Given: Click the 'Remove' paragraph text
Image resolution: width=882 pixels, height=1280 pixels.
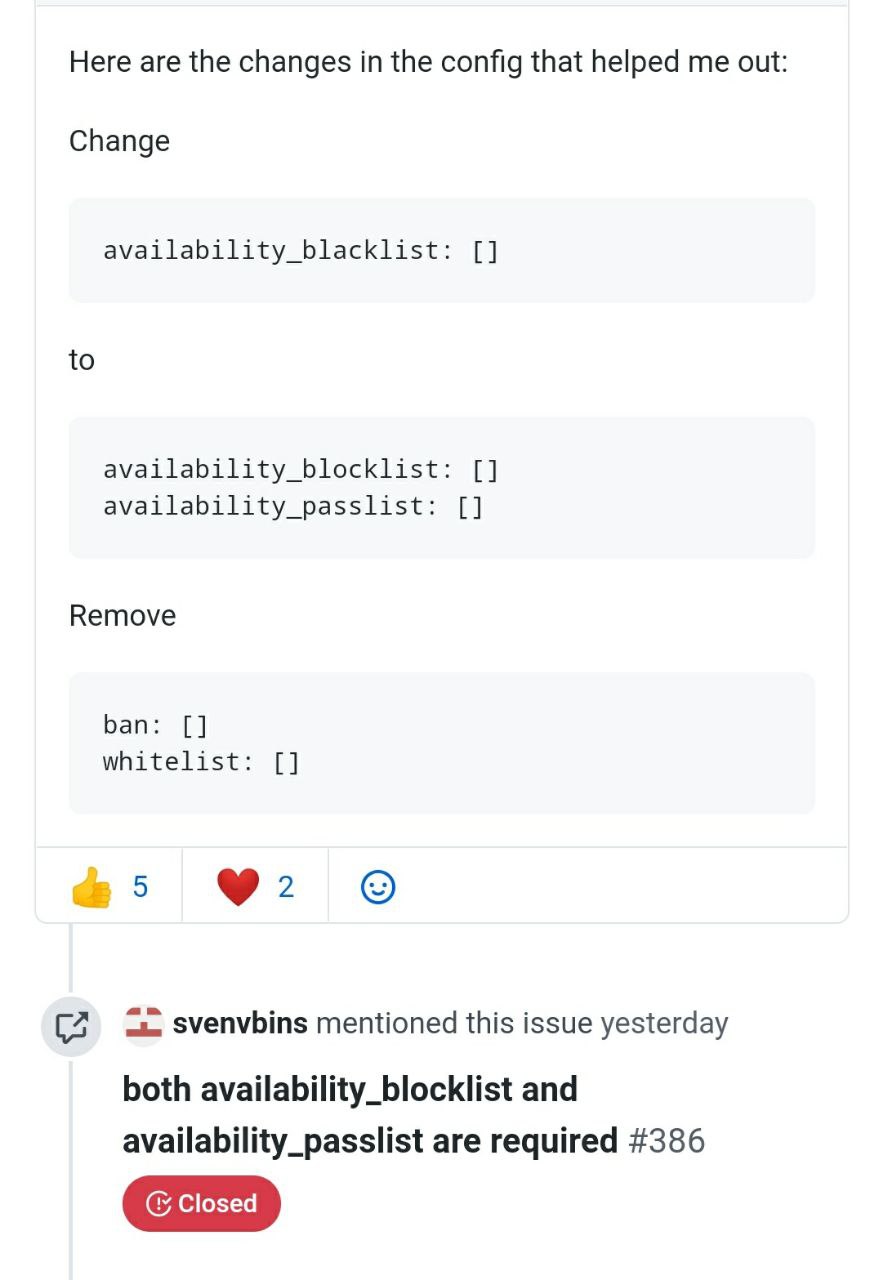Looking at the screenshot, I should [122, 616].
